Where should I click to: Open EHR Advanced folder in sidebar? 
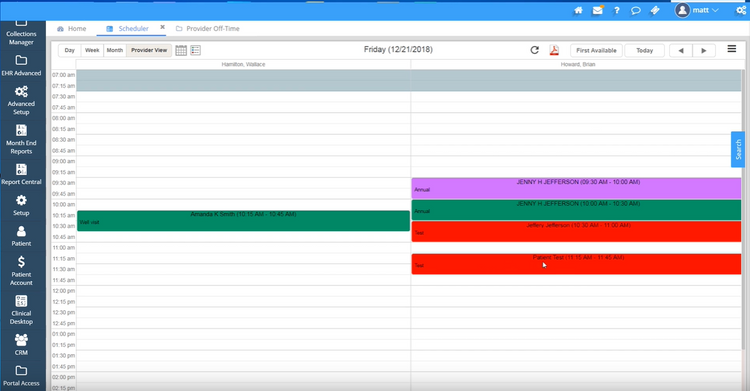(x=21, y=66)
